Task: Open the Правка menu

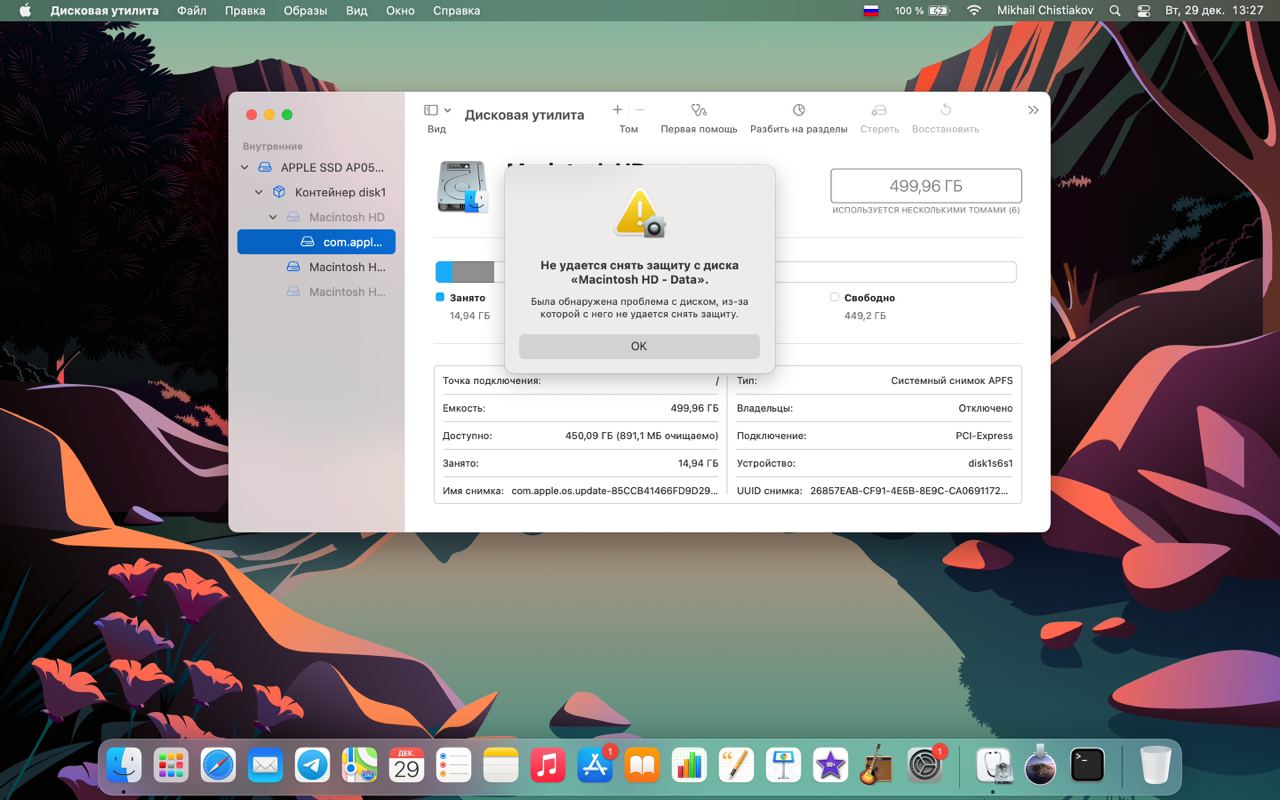Action: (x=245, y=11)
